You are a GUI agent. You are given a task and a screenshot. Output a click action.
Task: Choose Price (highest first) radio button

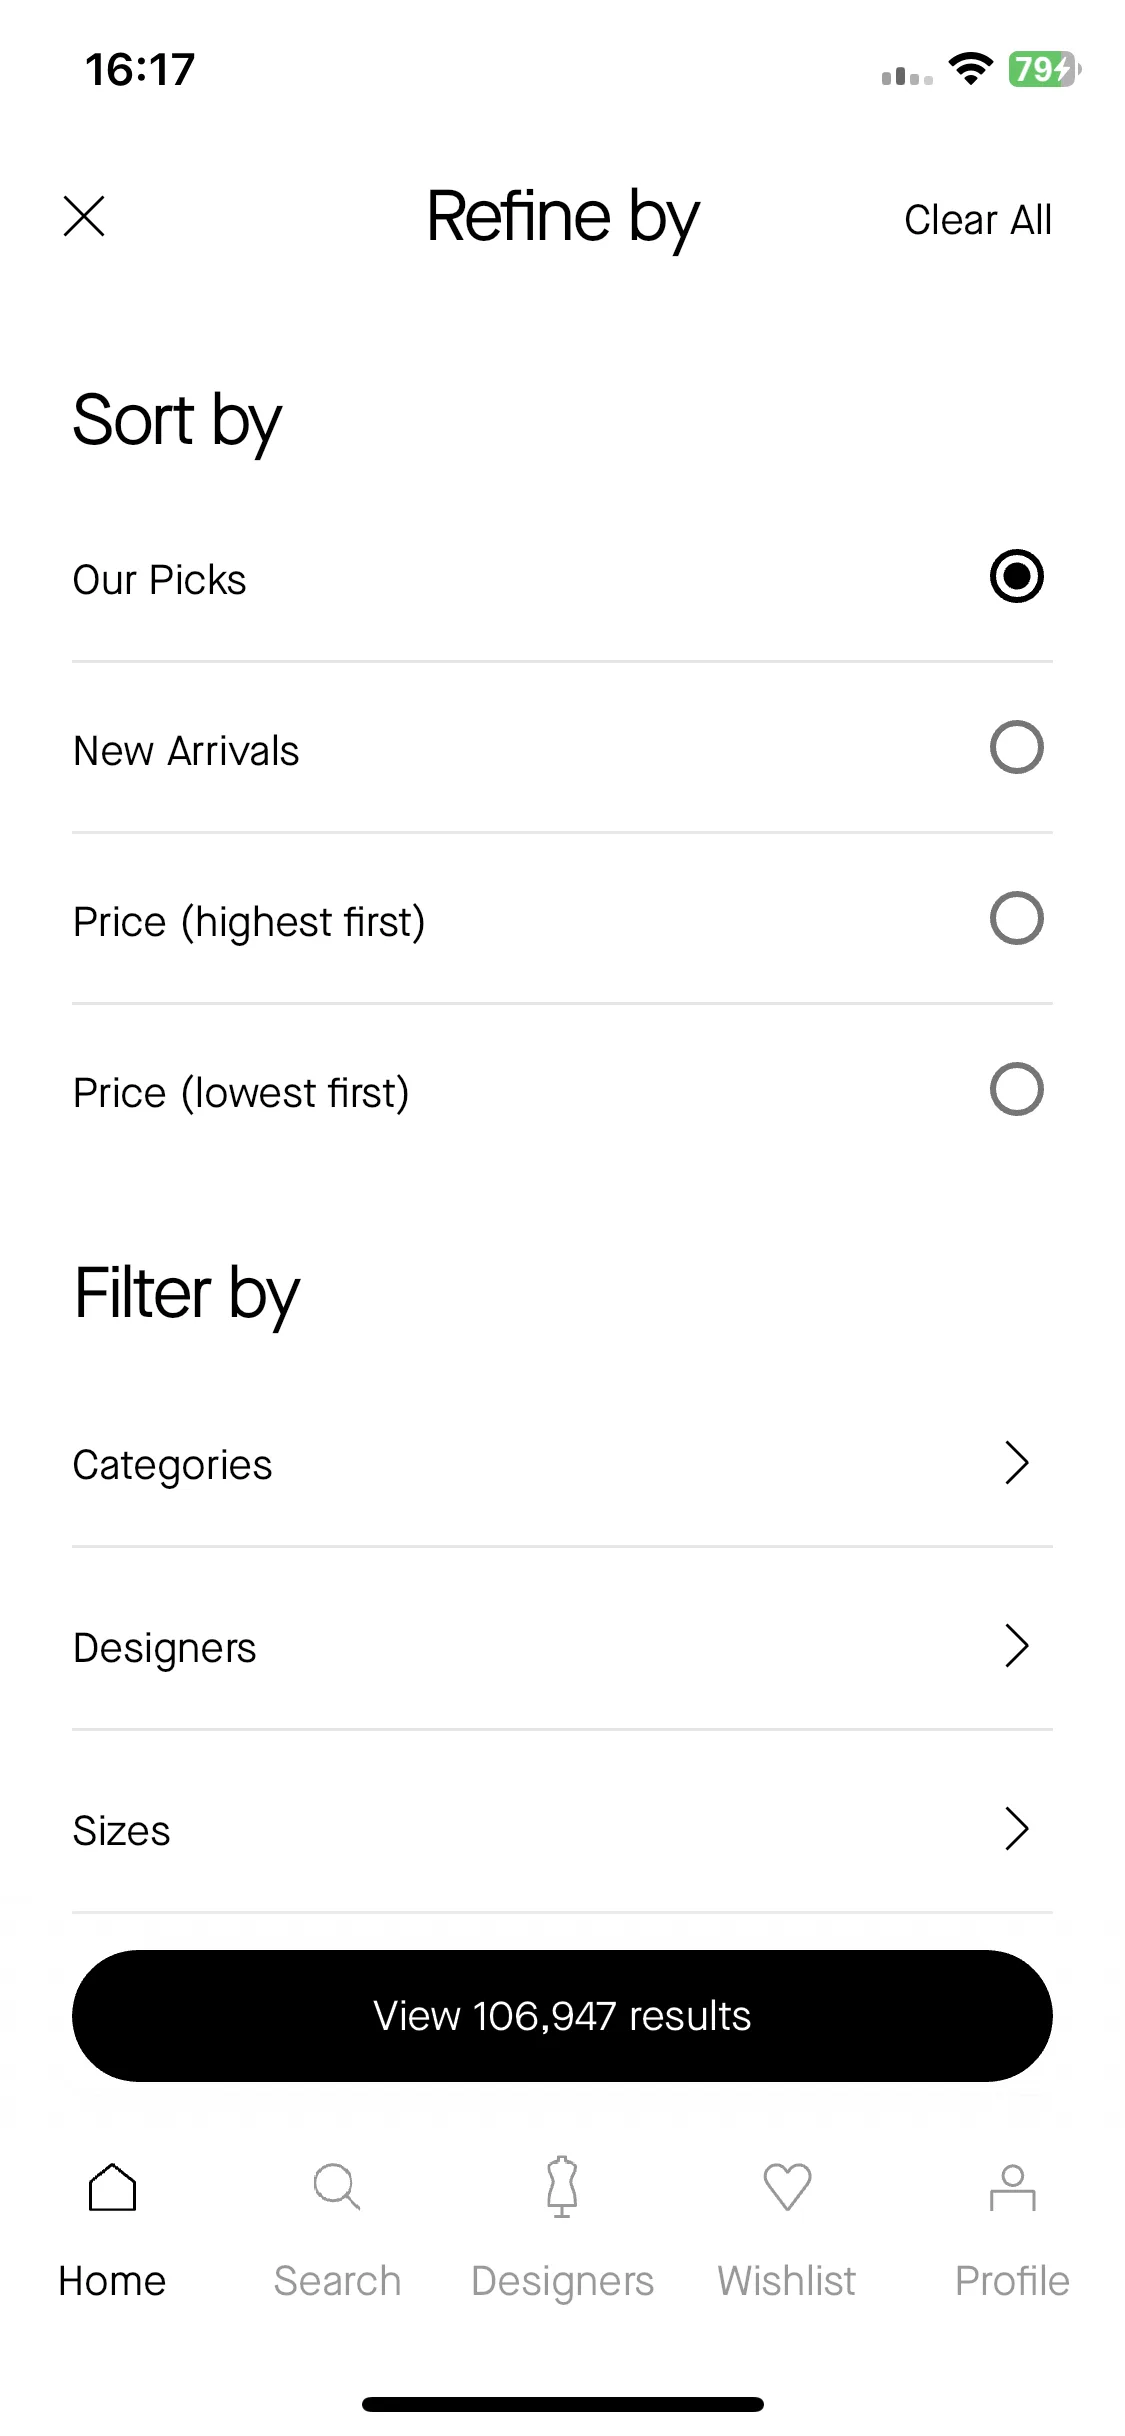point(1016,919)
